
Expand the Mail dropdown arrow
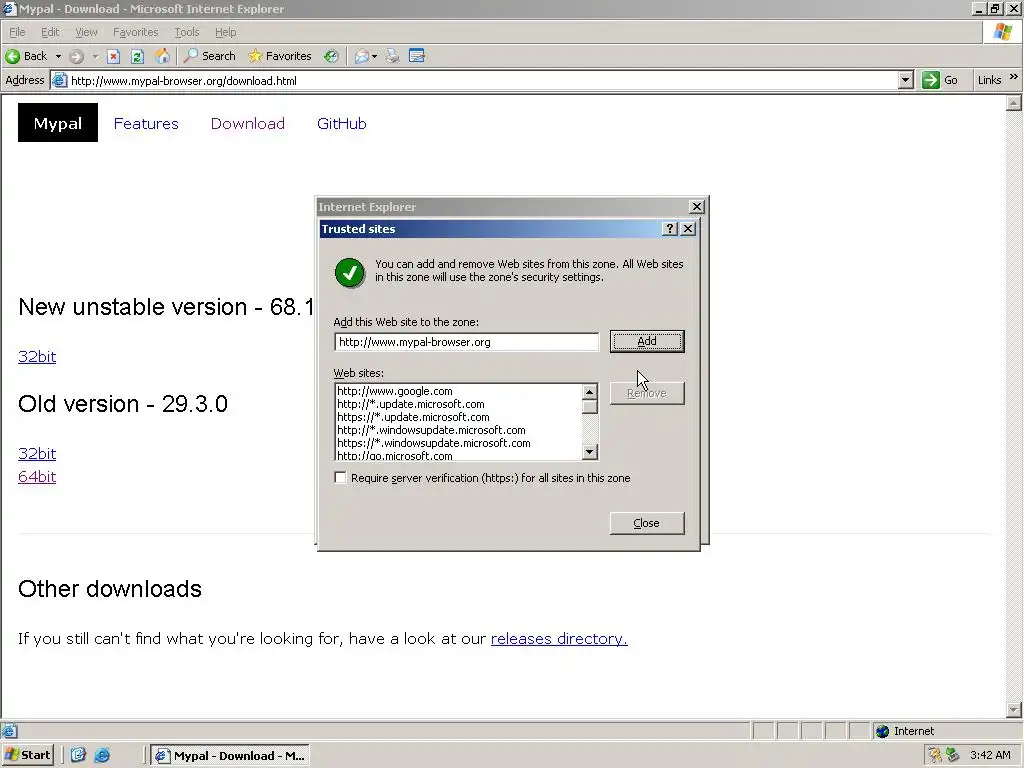374,56
